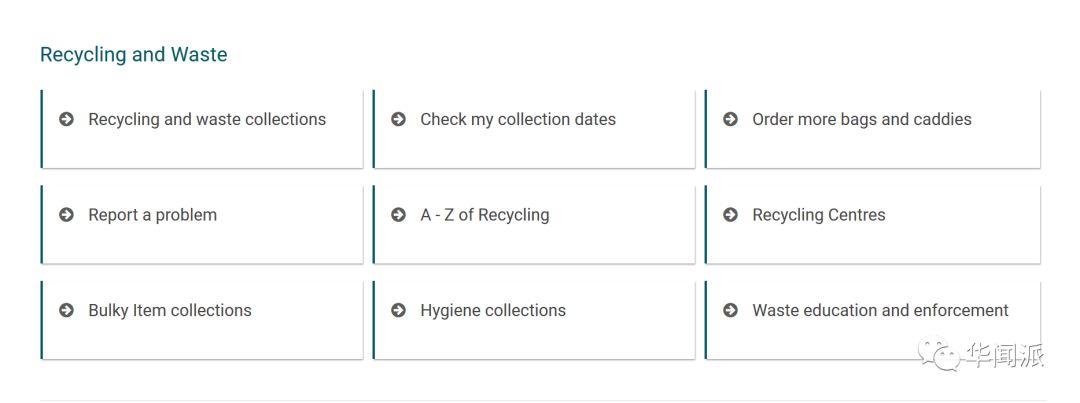Image resolution: width=1080 pixels, height=403 pixels.
Task: Open Check my collection dates link
Action: pyautogui.click(x=518, y=120)
